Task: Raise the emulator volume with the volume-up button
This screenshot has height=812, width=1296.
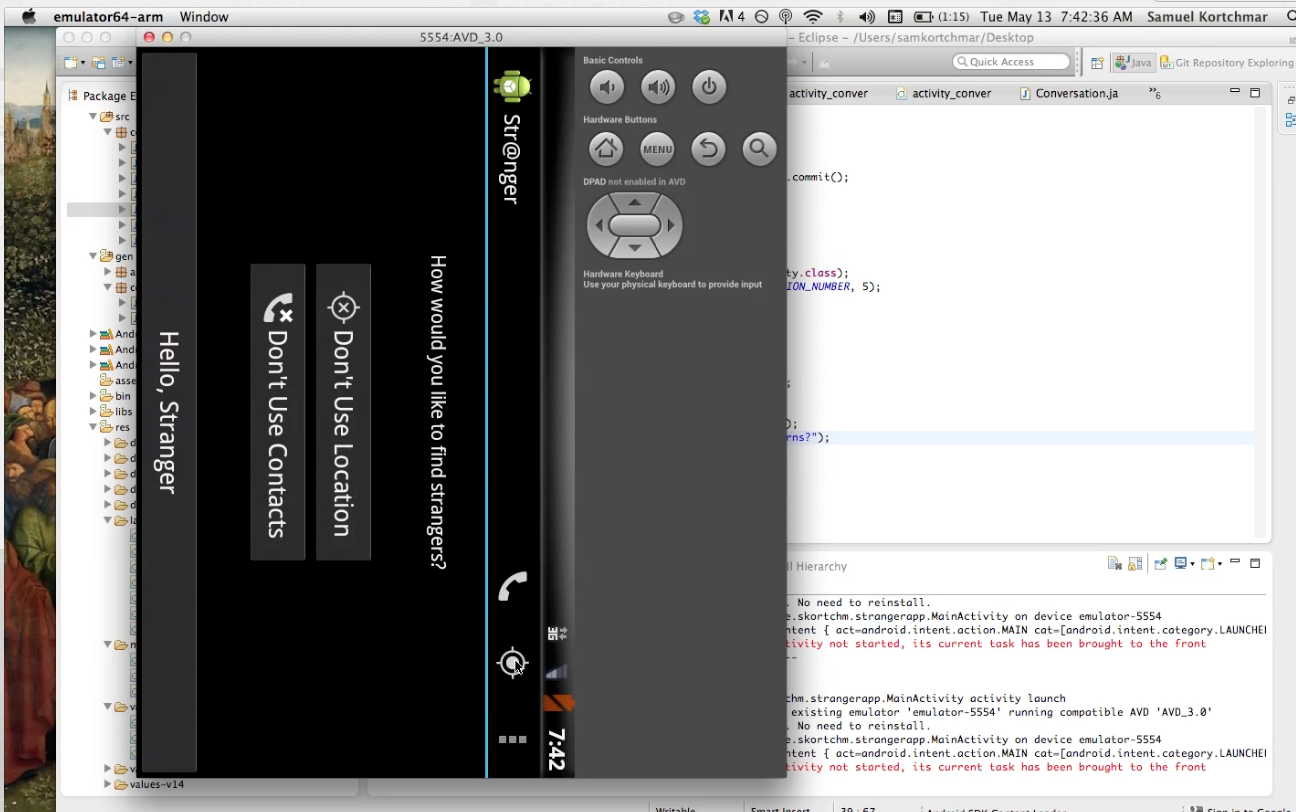Action: tap(658, 87)
